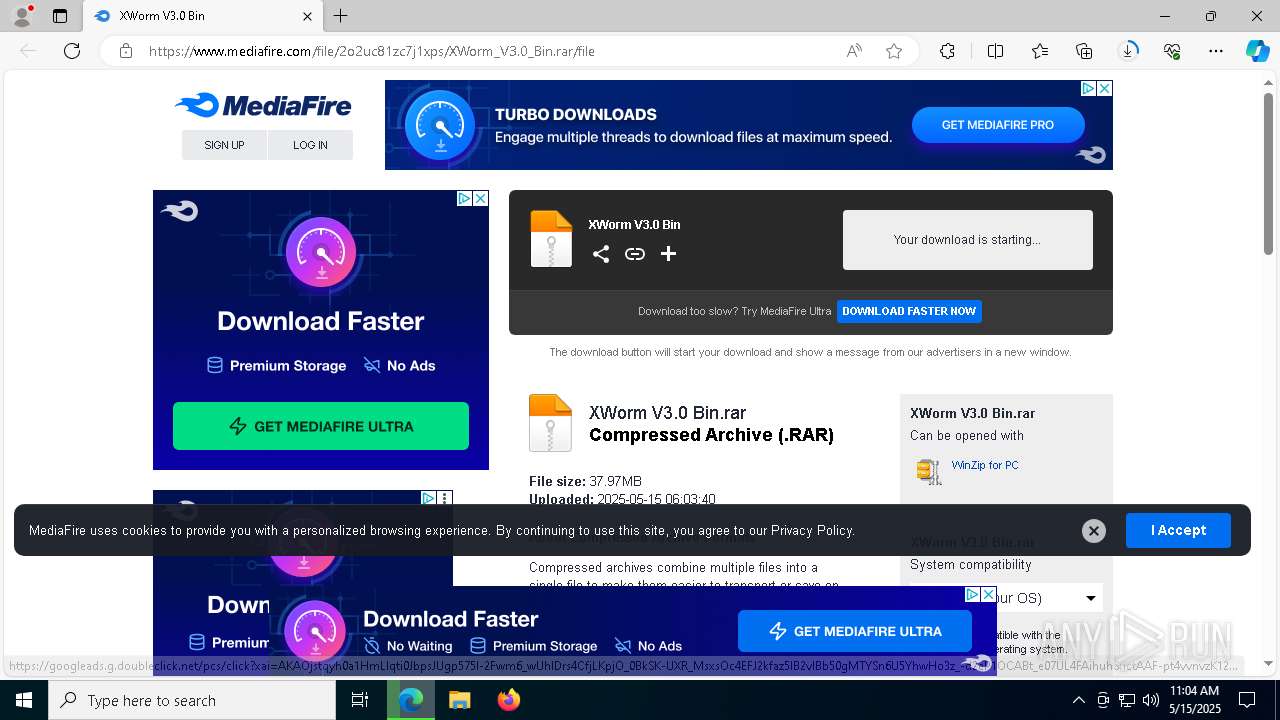This screenshot has height=720, width=1280.
Task: Open Read aloud icon in address bar
Action: [x=854, y=51]
